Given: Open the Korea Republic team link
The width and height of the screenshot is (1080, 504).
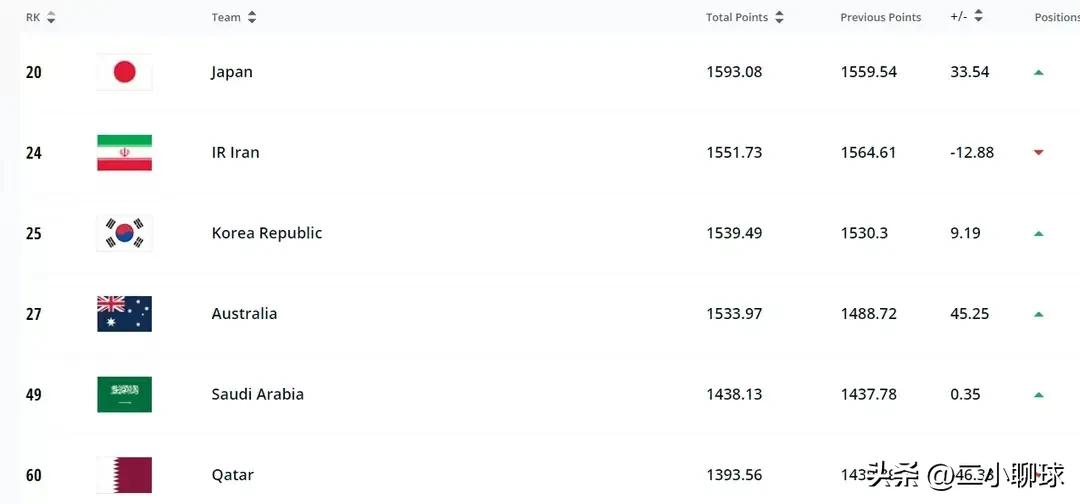Looking at the screenshot, I should 267,233.
